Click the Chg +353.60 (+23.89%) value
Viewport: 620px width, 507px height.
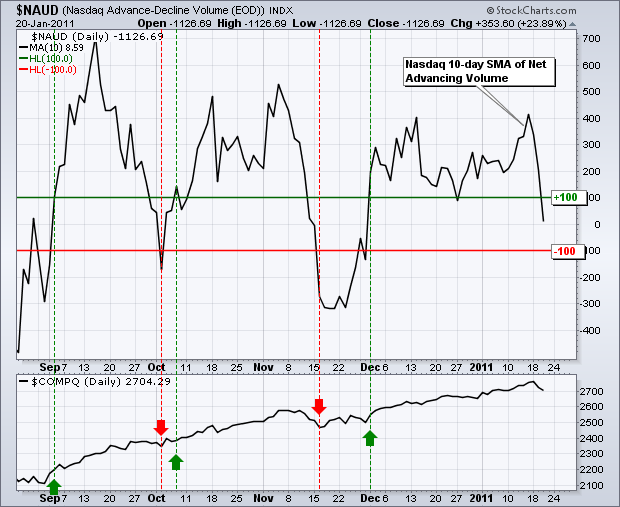coord(508,23)
